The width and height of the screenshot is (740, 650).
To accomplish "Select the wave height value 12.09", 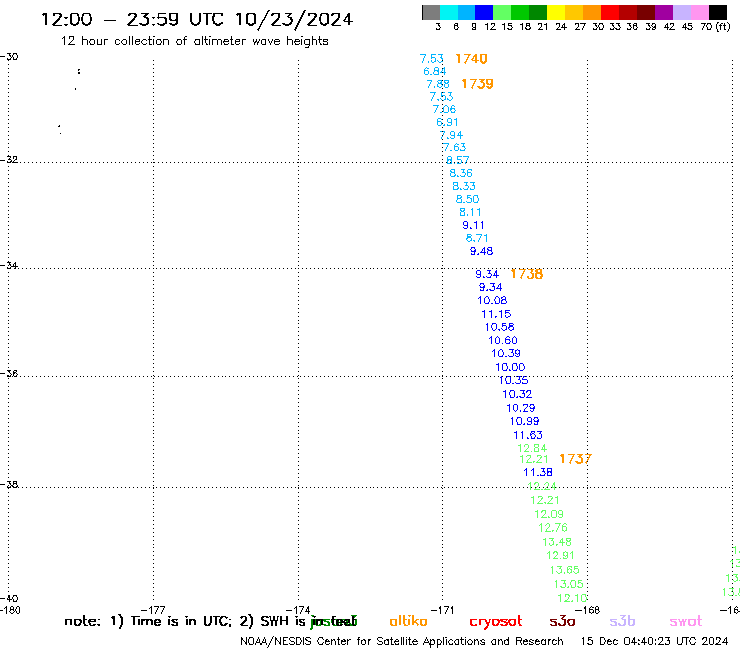I will (549, 514).
